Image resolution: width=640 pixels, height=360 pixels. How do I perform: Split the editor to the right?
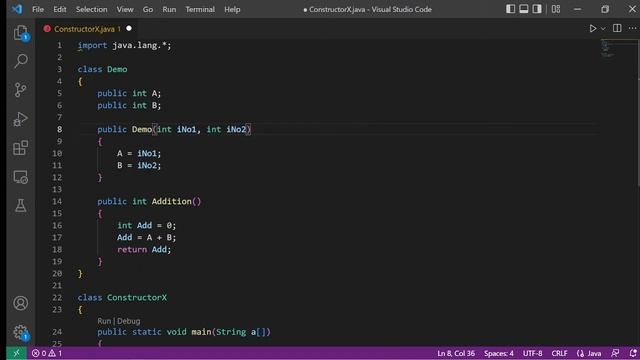coord(617,28)
